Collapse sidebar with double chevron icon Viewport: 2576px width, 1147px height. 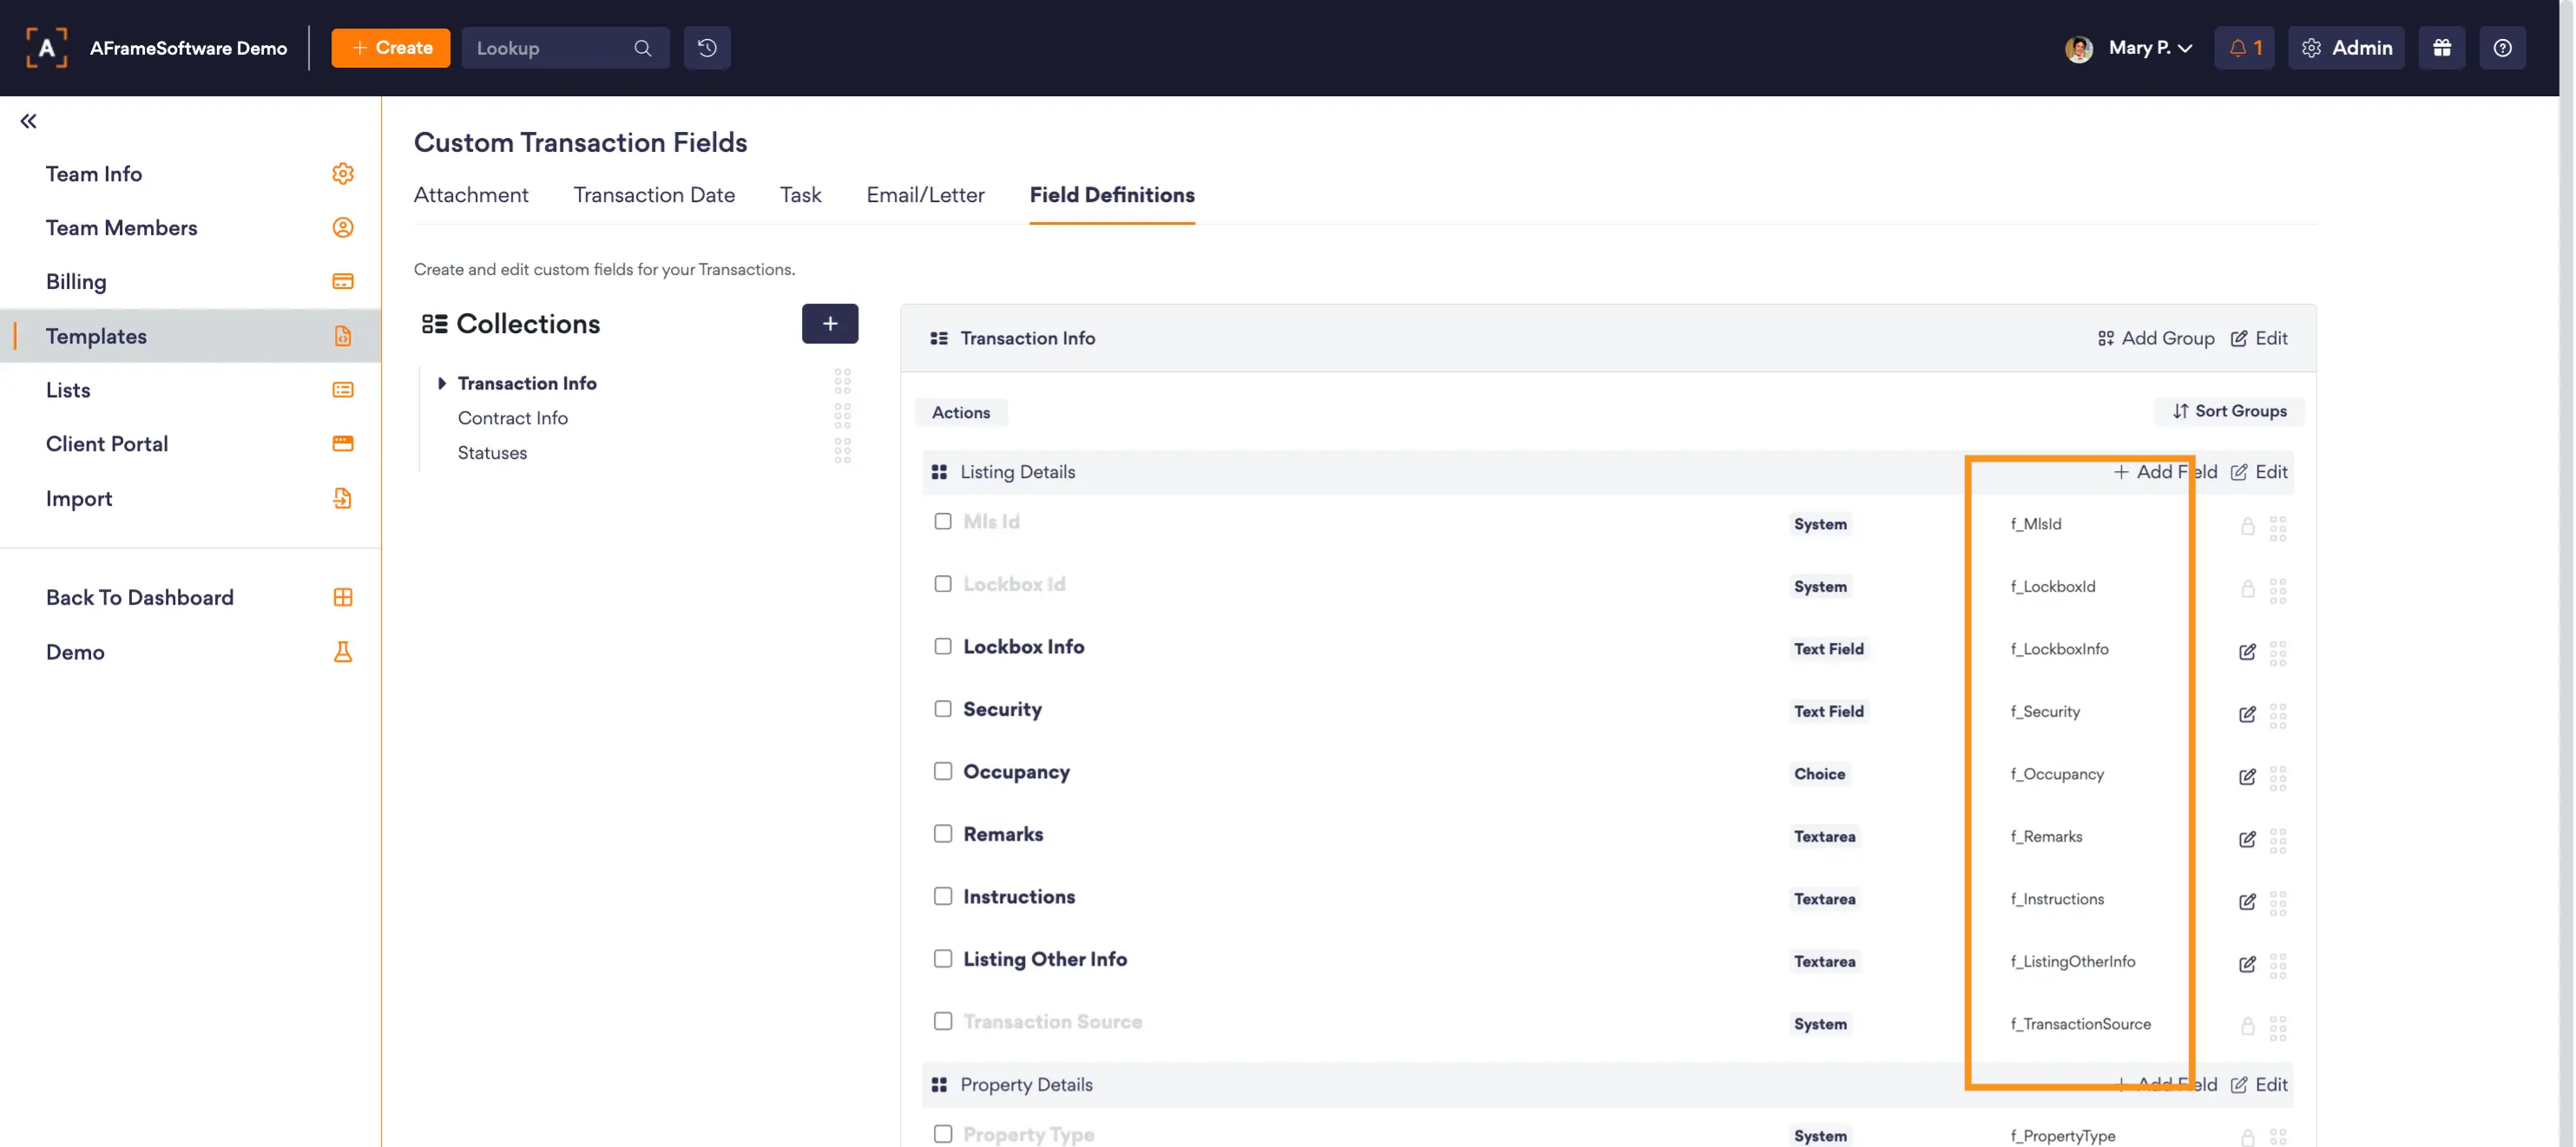click(28, 121)
